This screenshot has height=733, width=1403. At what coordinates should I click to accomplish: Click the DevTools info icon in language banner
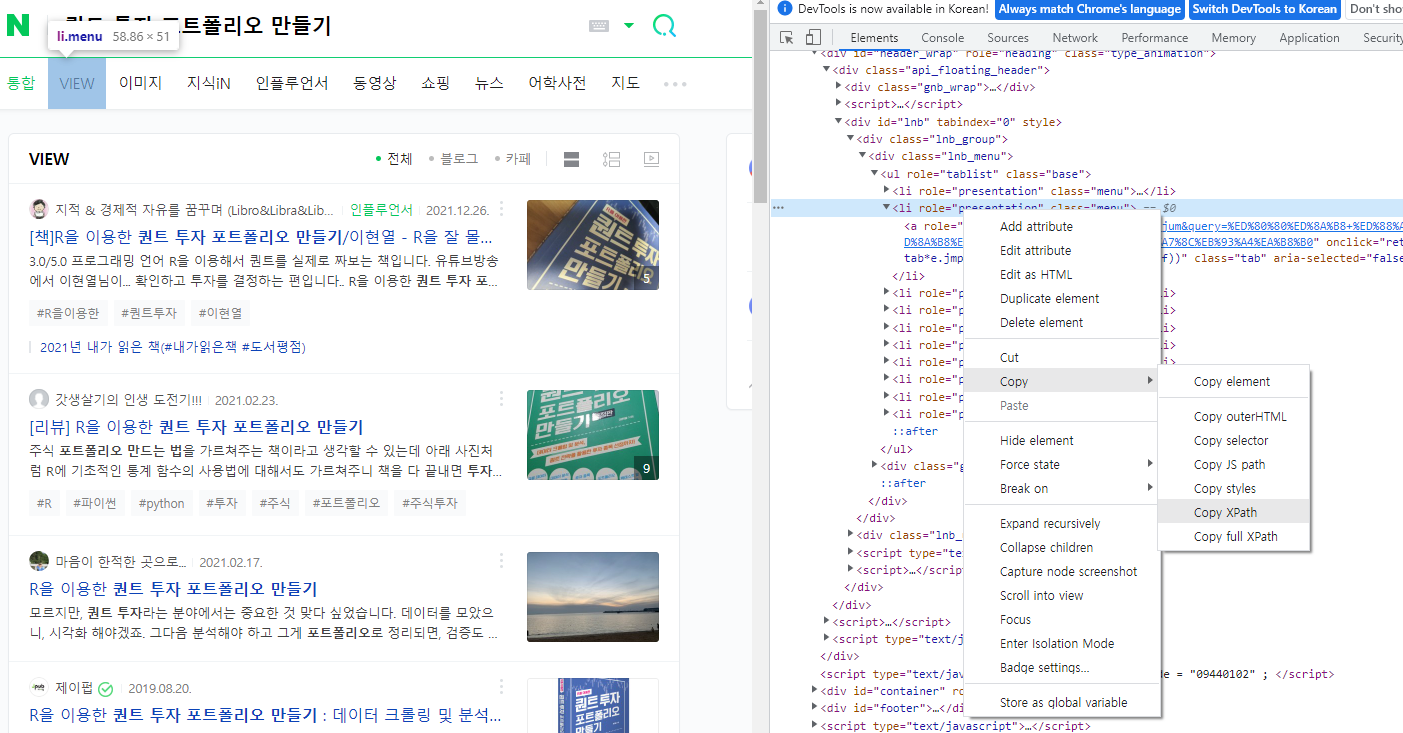point(785,9)
